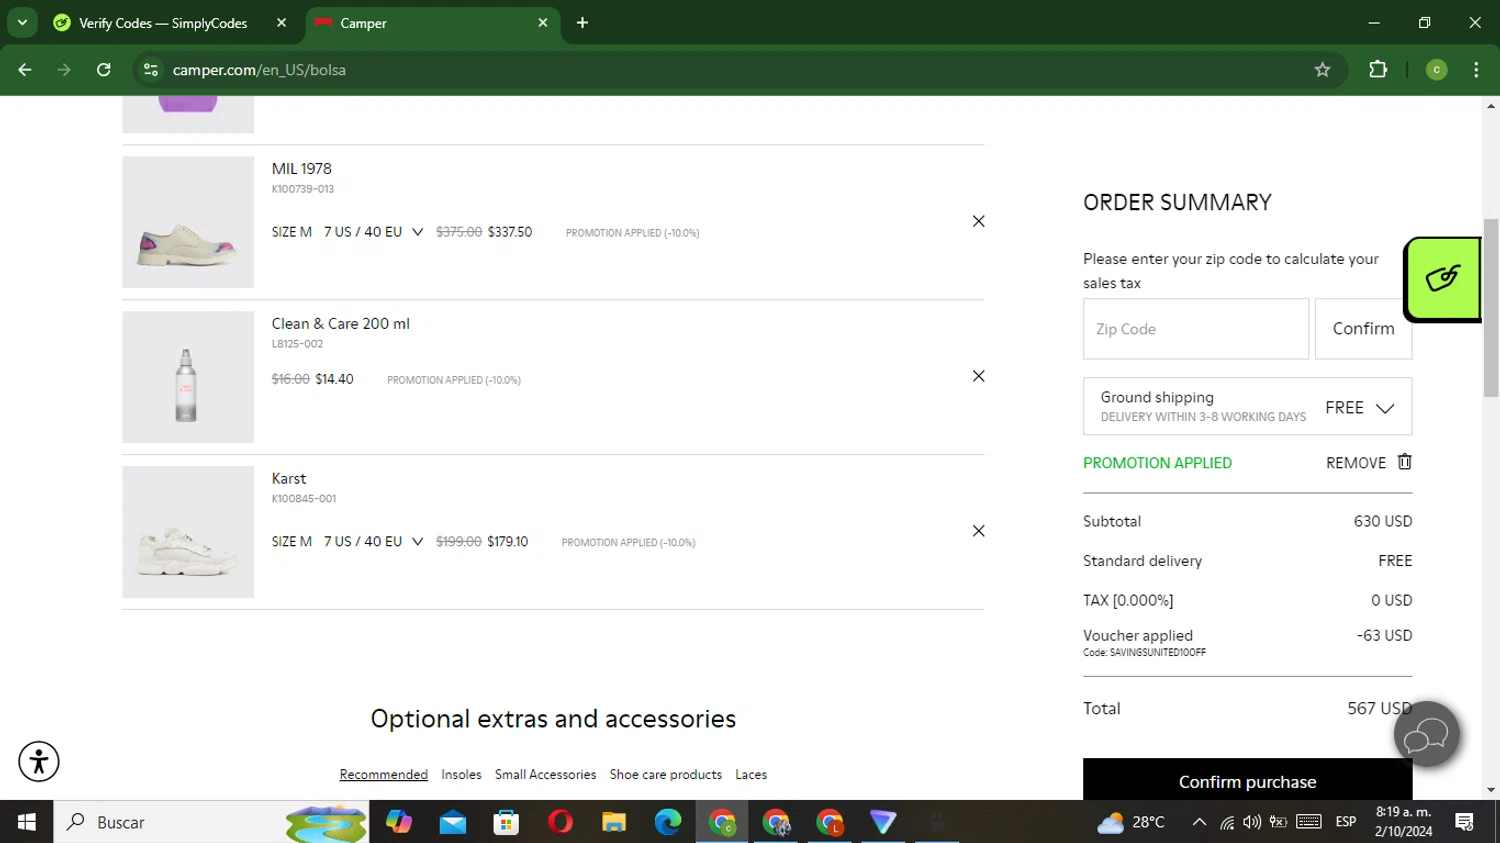
Task: Click the taskbar Buscar search box
Action: point(210,822)
